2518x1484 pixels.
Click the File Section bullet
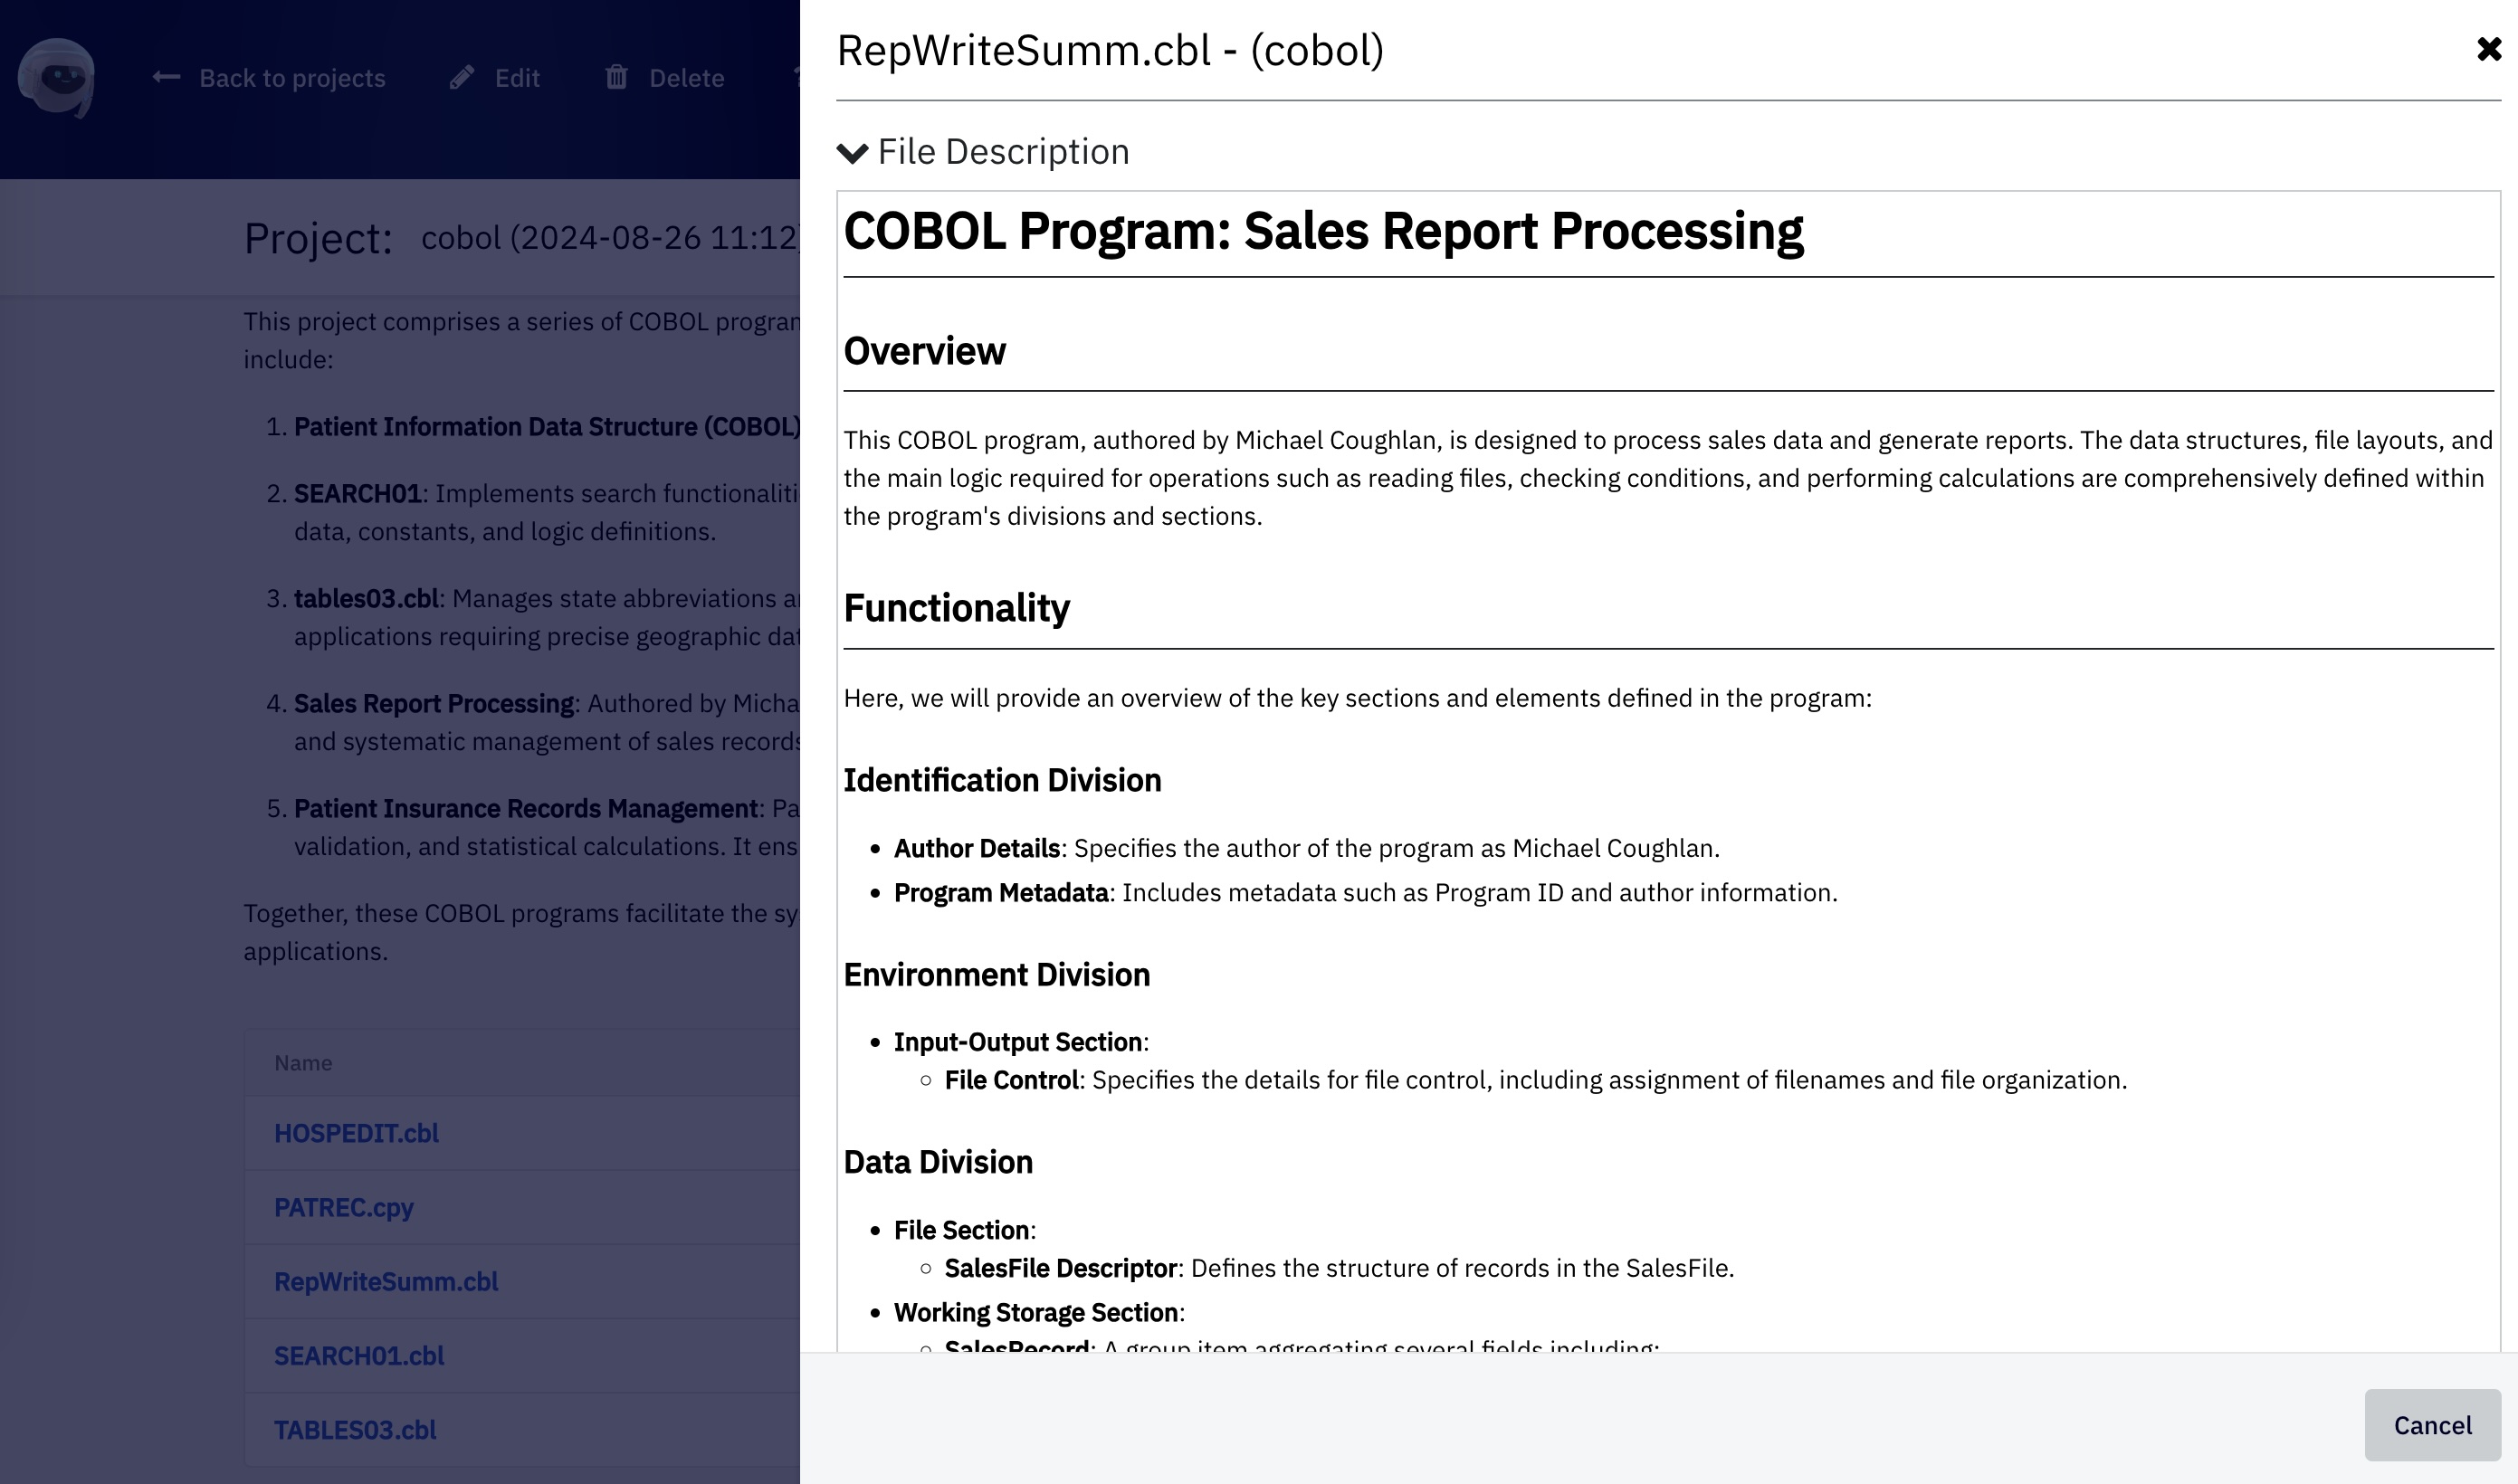964,1229
